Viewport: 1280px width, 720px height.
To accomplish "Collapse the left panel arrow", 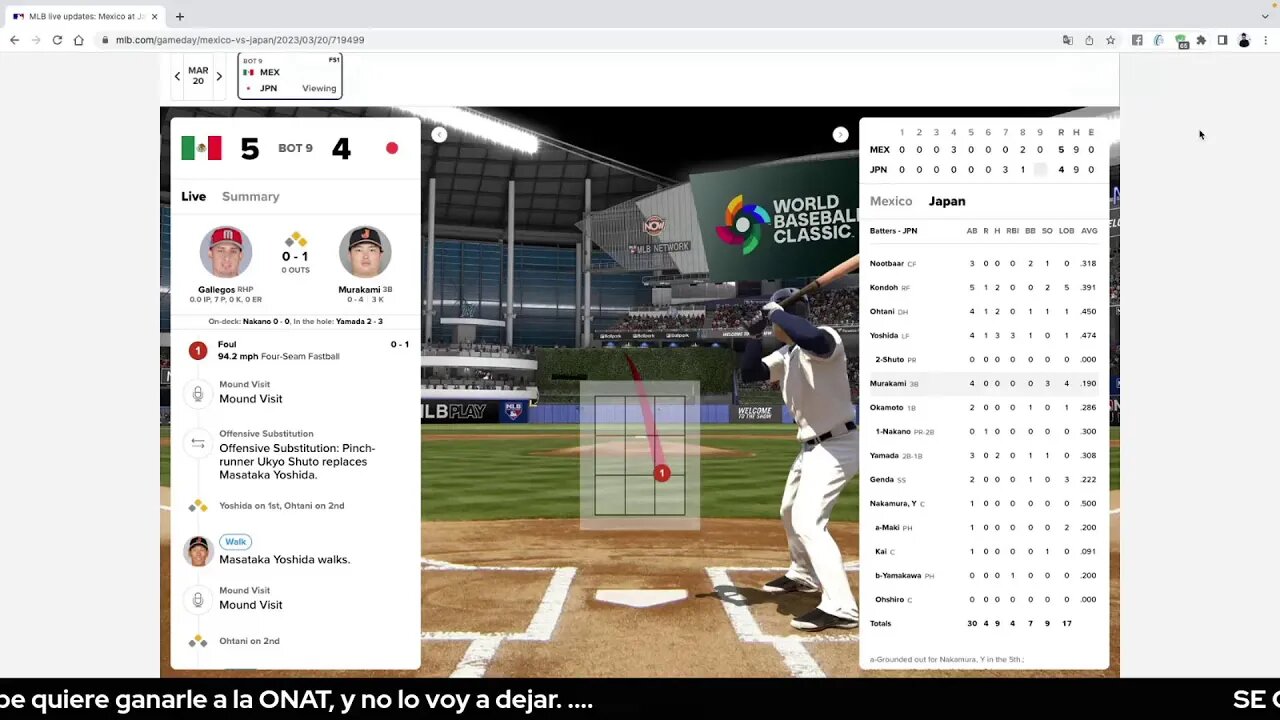I will 439,134.
